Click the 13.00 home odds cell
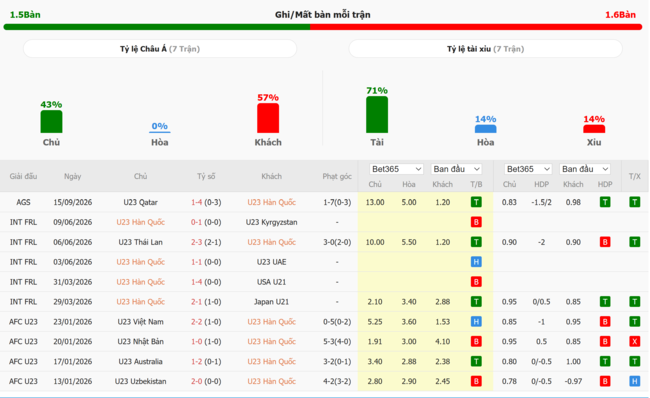 (x=375, y=202)
